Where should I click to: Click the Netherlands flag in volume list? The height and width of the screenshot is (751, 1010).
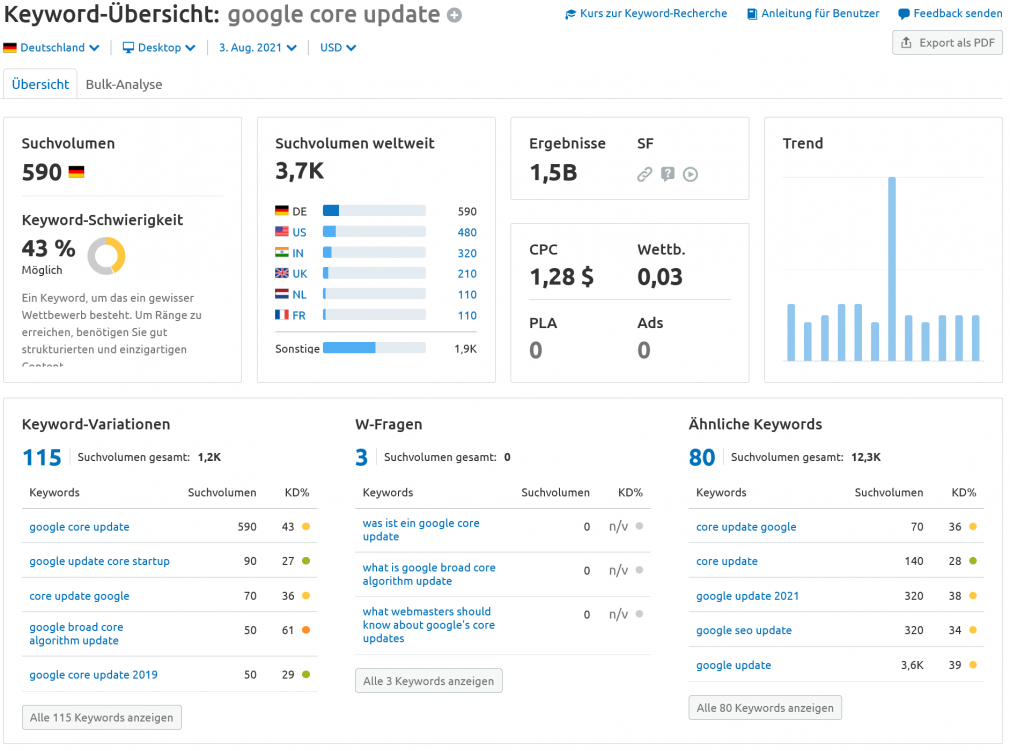[281, 294]
